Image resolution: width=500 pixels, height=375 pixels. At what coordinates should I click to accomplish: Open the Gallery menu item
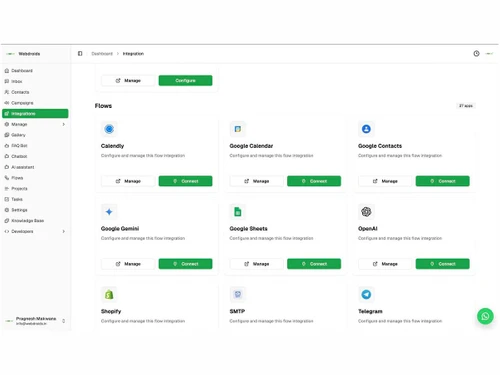[35, 135]
